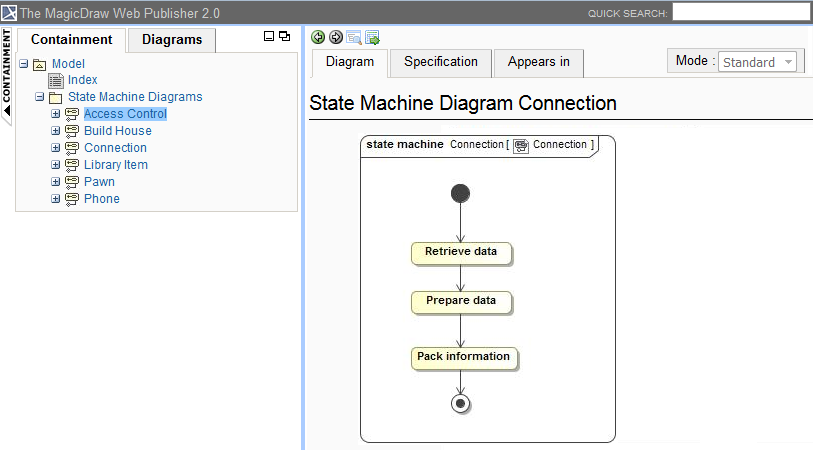Collapse the Model tree node
The width and height of the screenshot is (813, 450).
tap(24, 64)
